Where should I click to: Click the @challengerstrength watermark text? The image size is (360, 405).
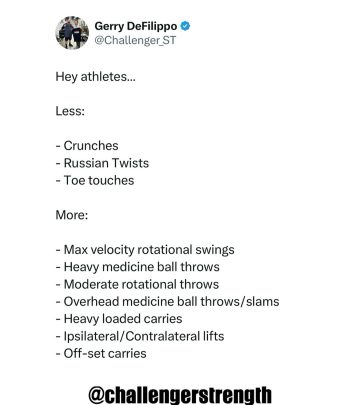pyautogui.click(x=180, y=395)
